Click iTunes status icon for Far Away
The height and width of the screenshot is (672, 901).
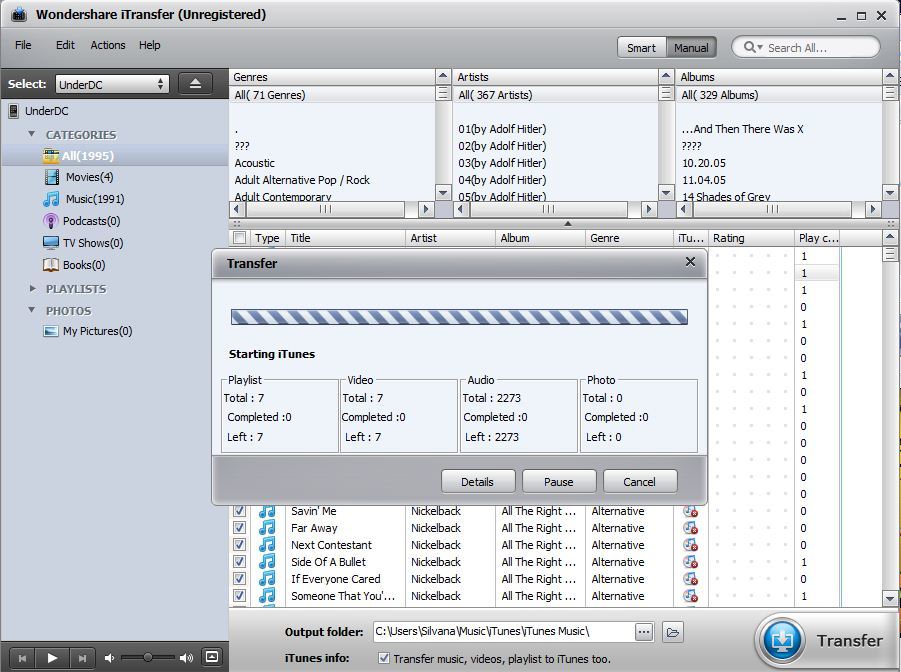[690, 528]
